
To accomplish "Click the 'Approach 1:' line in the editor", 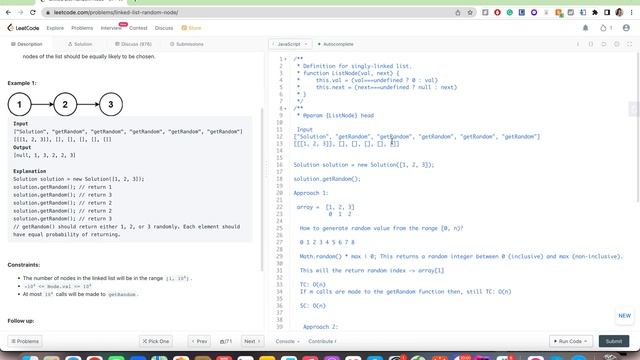I will pyautogui.click(x=311, y=193).
